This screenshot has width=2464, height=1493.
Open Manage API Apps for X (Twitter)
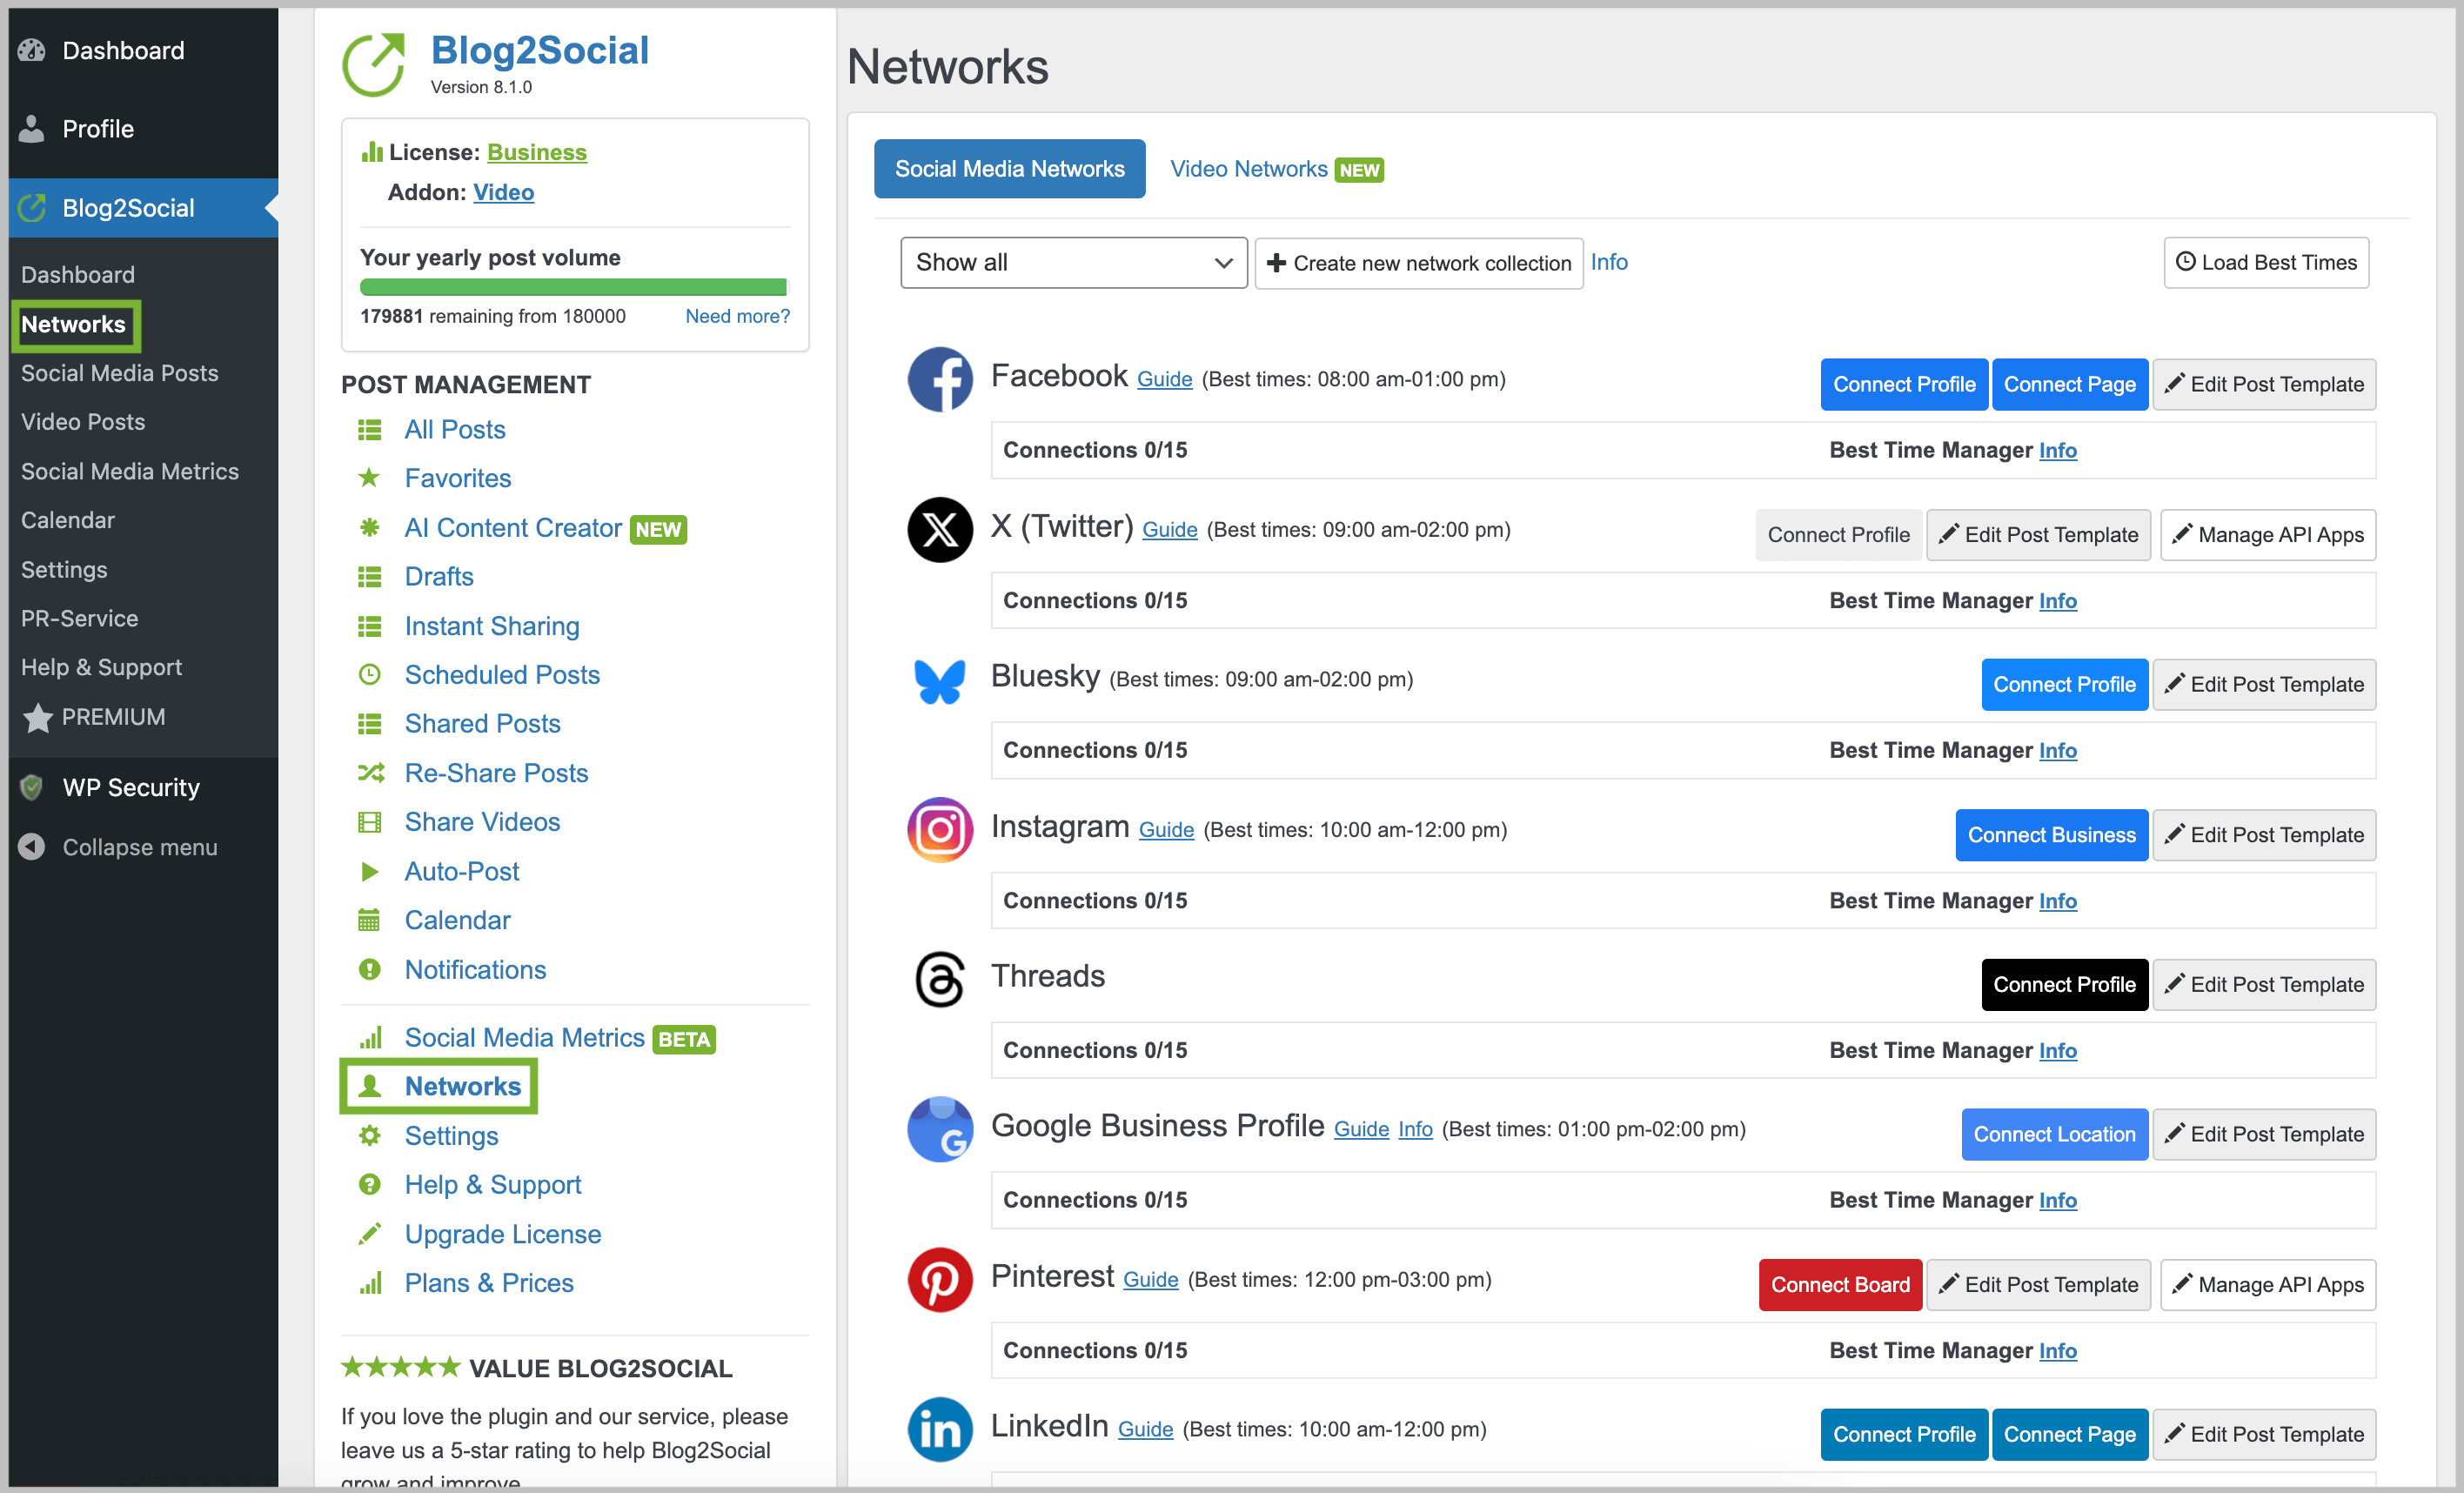pos(2268,535)
